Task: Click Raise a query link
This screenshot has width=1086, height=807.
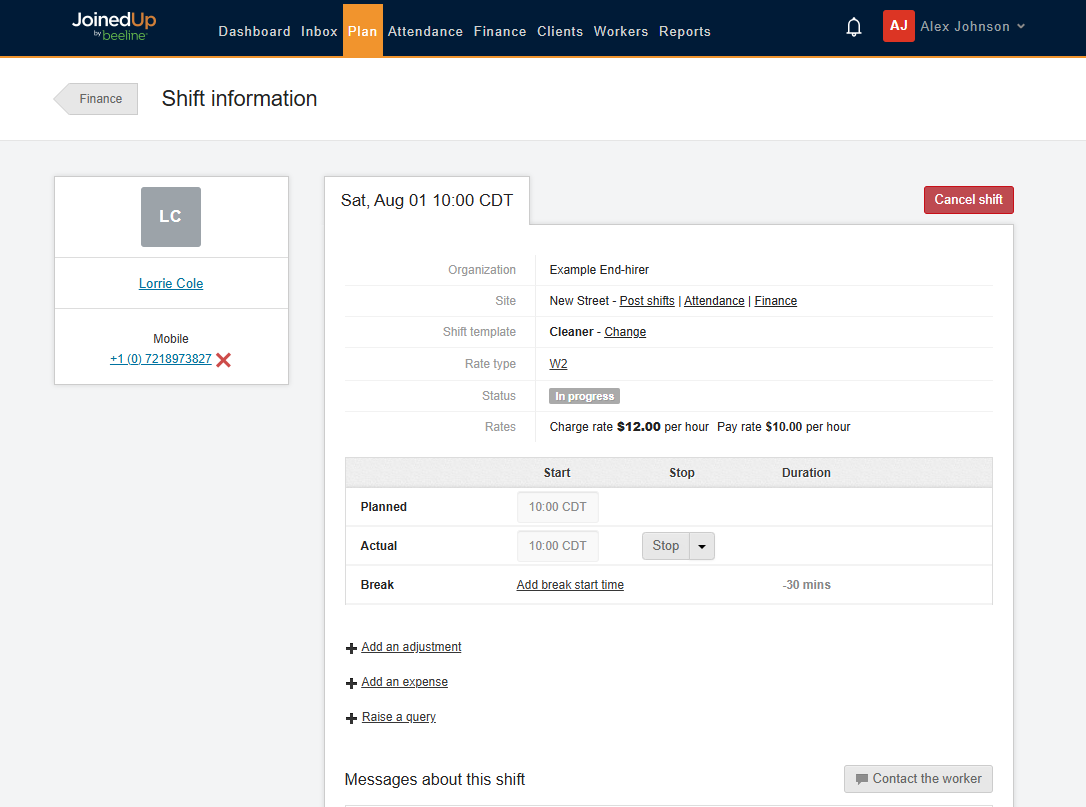Action: tap(399, 717)
